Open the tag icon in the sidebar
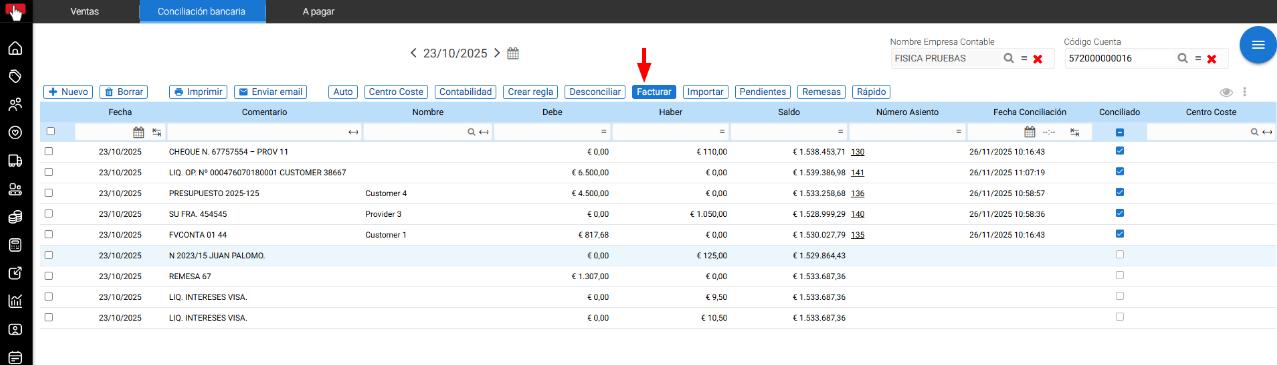 (15, 76)
